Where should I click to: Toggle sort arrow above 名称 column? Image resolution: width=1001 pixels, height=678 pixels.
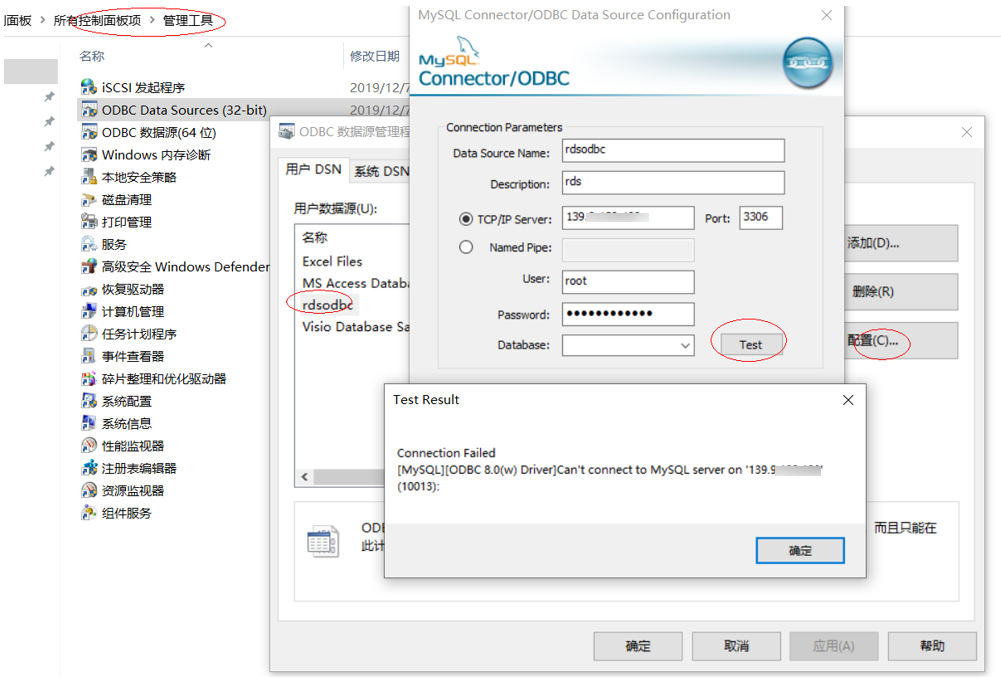click(208, 45)
